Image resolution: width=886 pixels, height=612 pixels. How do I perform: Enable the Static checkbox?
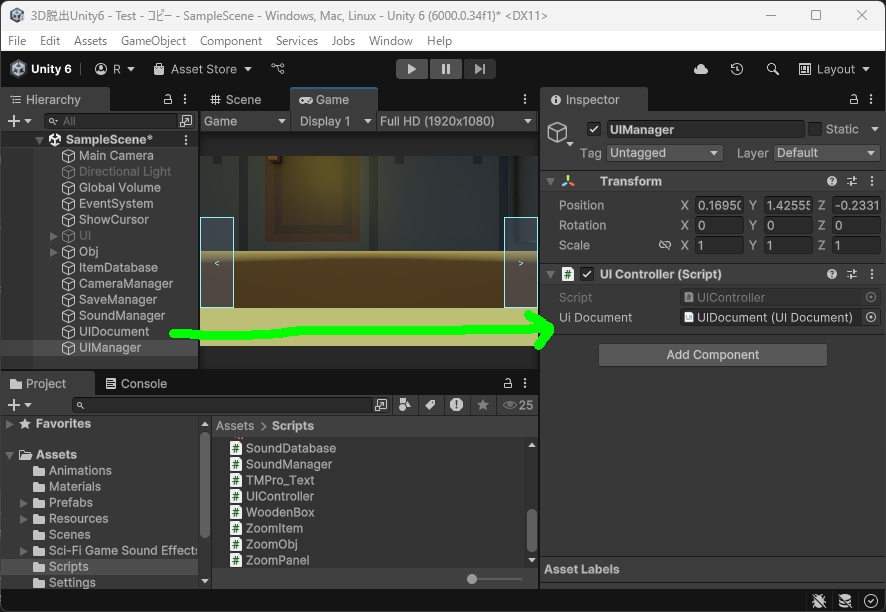(x=815, y=129)
